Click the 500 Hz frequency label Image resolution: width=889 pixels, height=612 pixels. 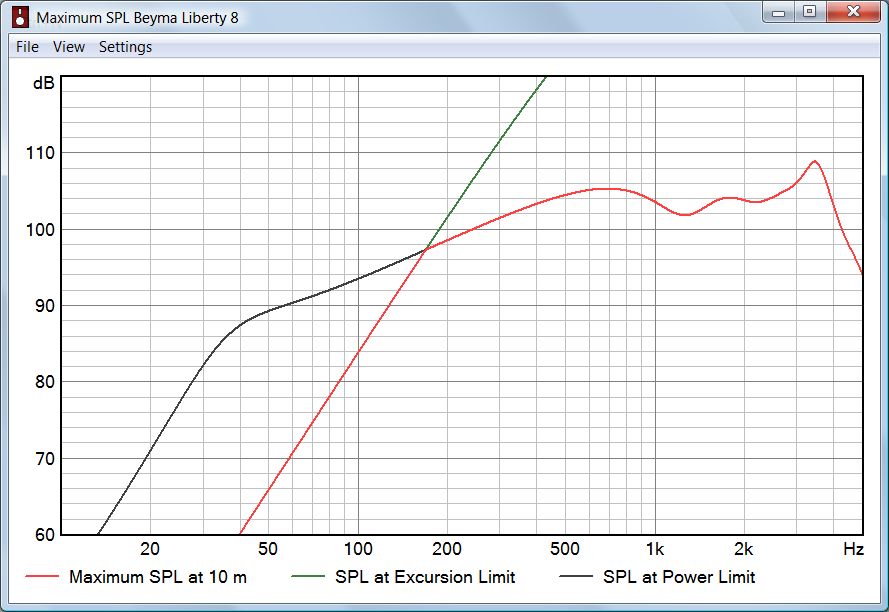[565, 549]
